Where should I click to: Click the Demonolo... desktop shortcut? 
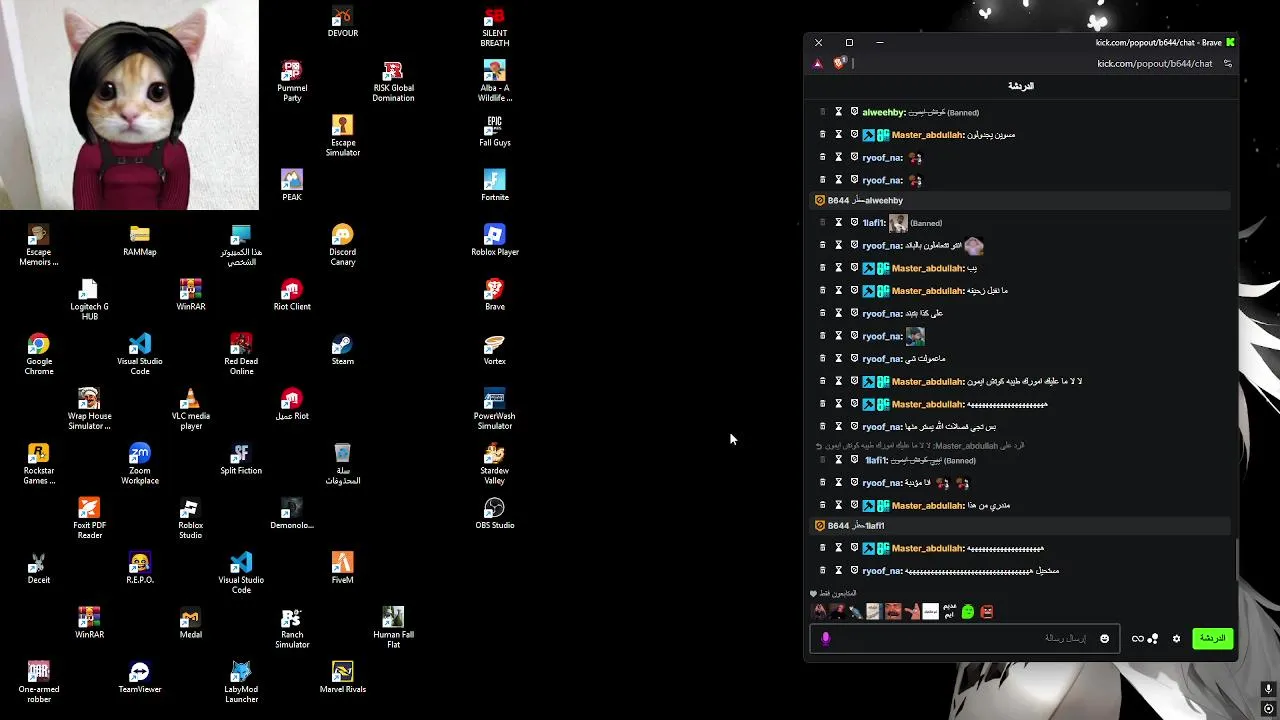(292, 514)
